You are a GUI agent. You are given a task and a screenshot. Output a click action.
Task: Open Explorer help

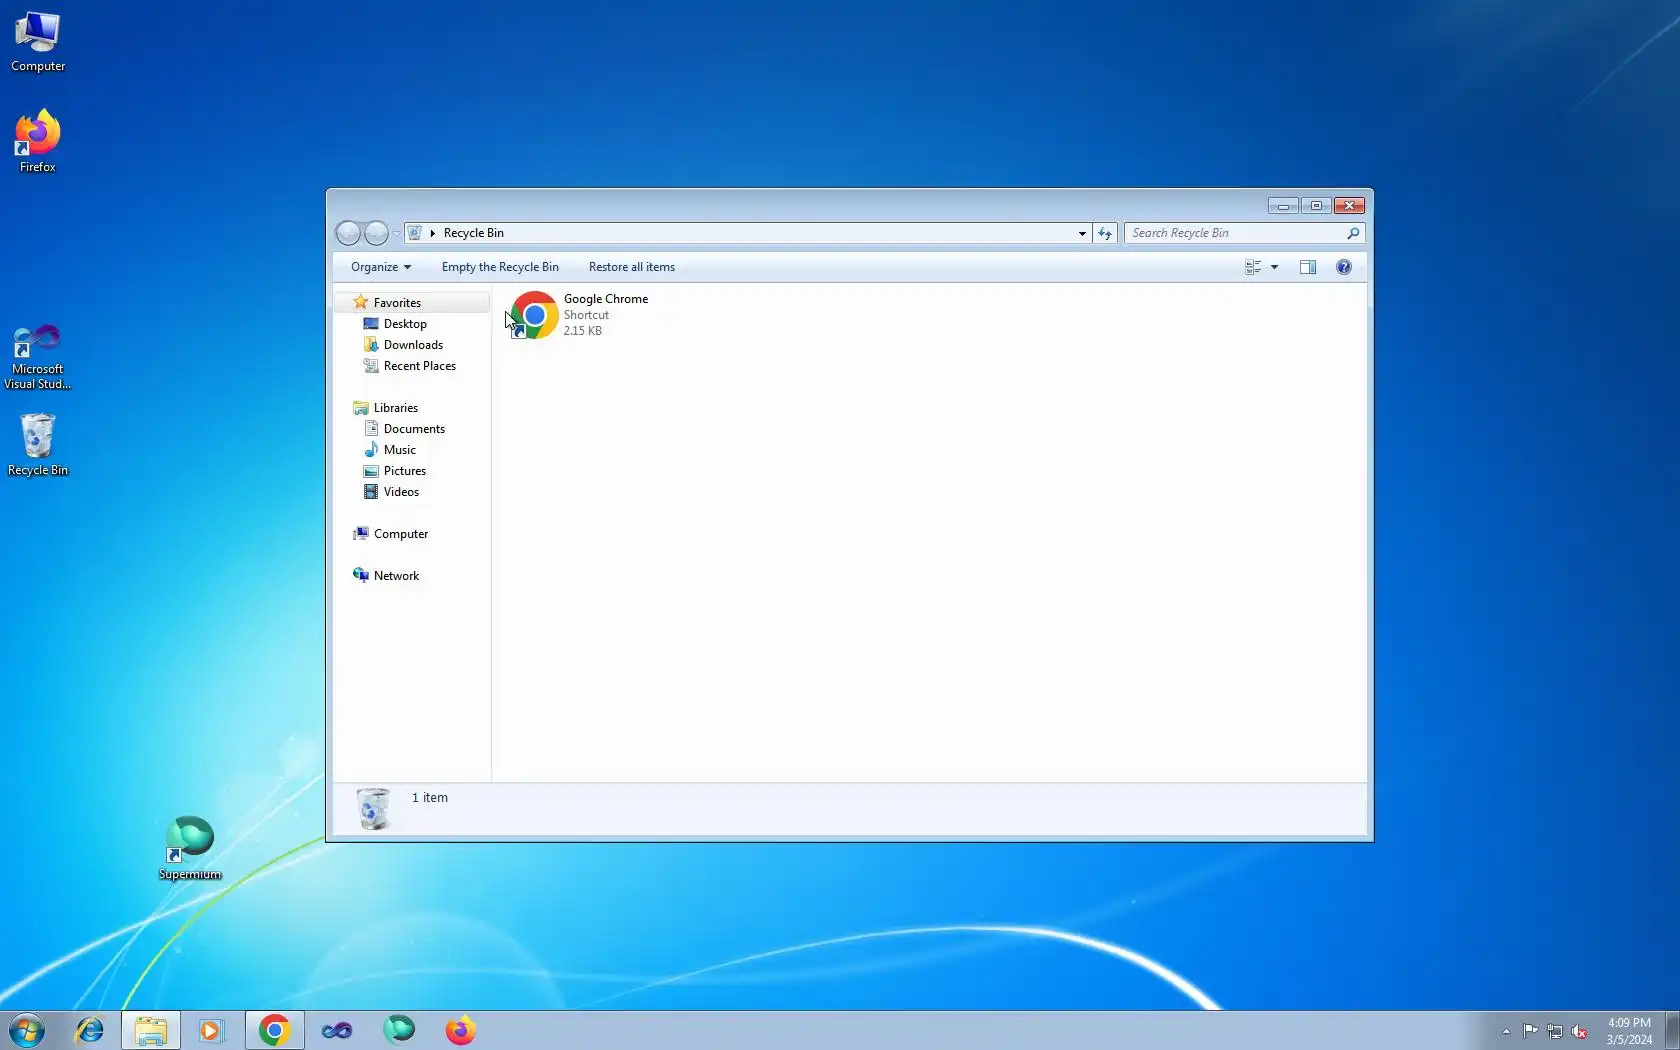coord(1344,267)
